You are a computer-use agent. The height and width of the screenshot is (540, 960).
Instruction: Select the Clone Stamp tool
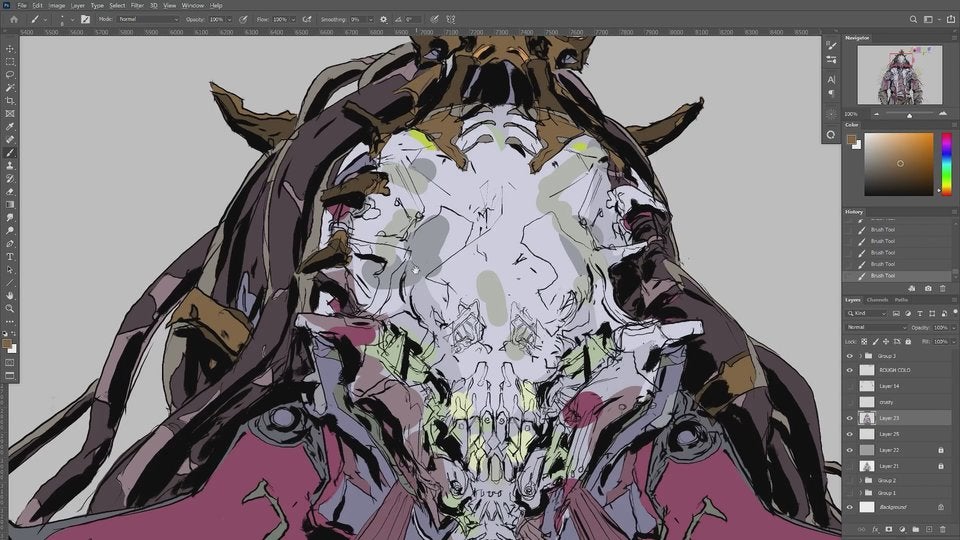pyautogui.click(x=10, y=165)
